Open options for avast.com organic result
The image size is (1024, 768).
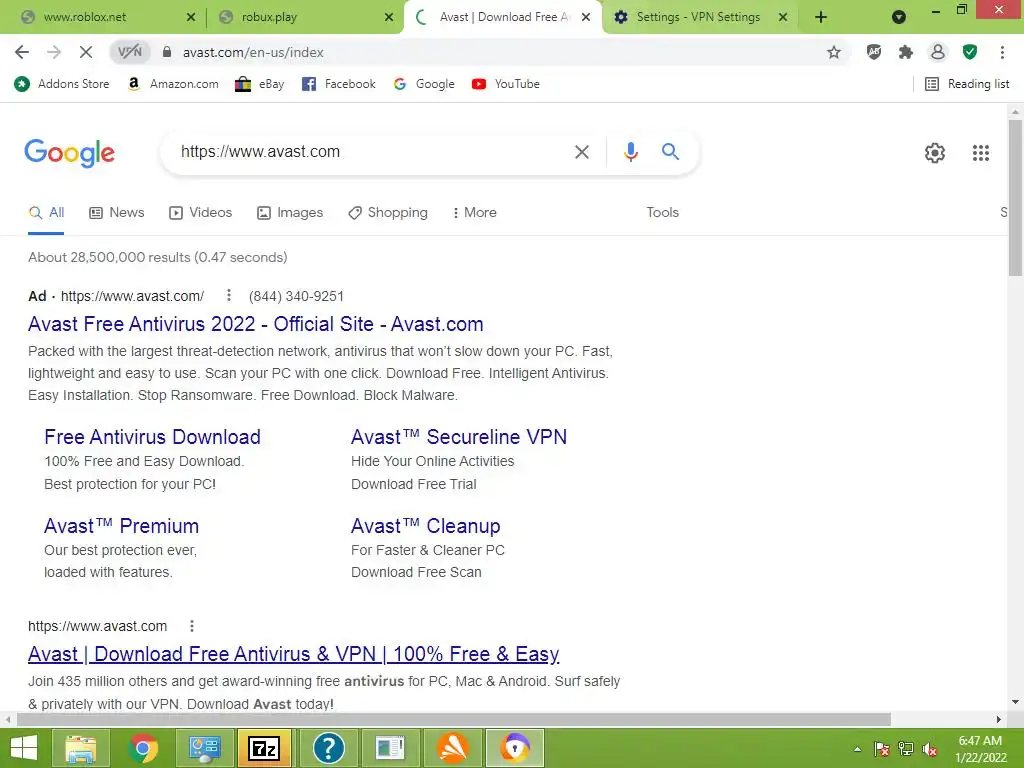pyautogui.click(x=191, y=626)
